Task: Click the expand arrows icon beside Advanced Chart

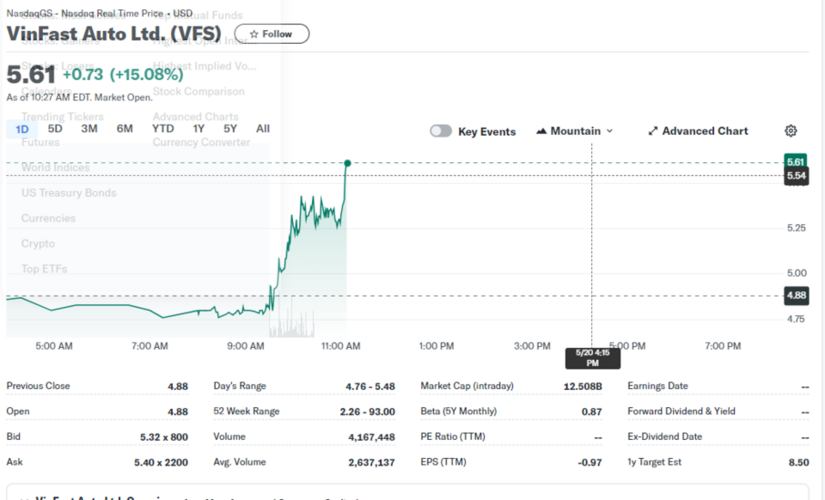Action: tap(653, 131)
